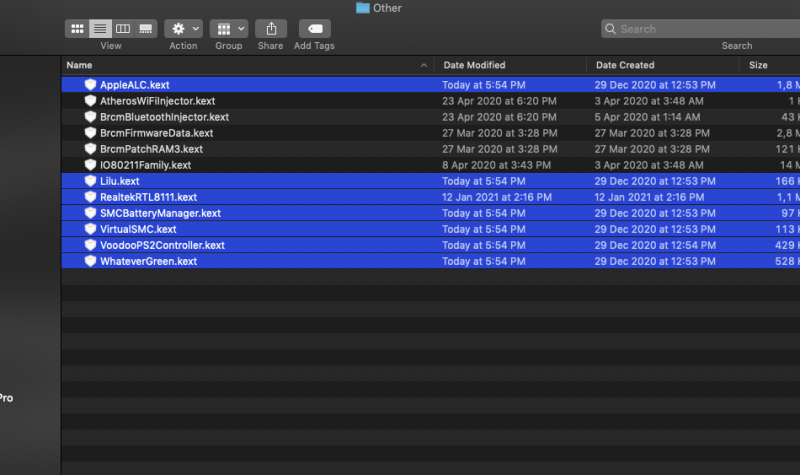
Task: Sort by the Date Modified column
Action: tap(474, 65)
